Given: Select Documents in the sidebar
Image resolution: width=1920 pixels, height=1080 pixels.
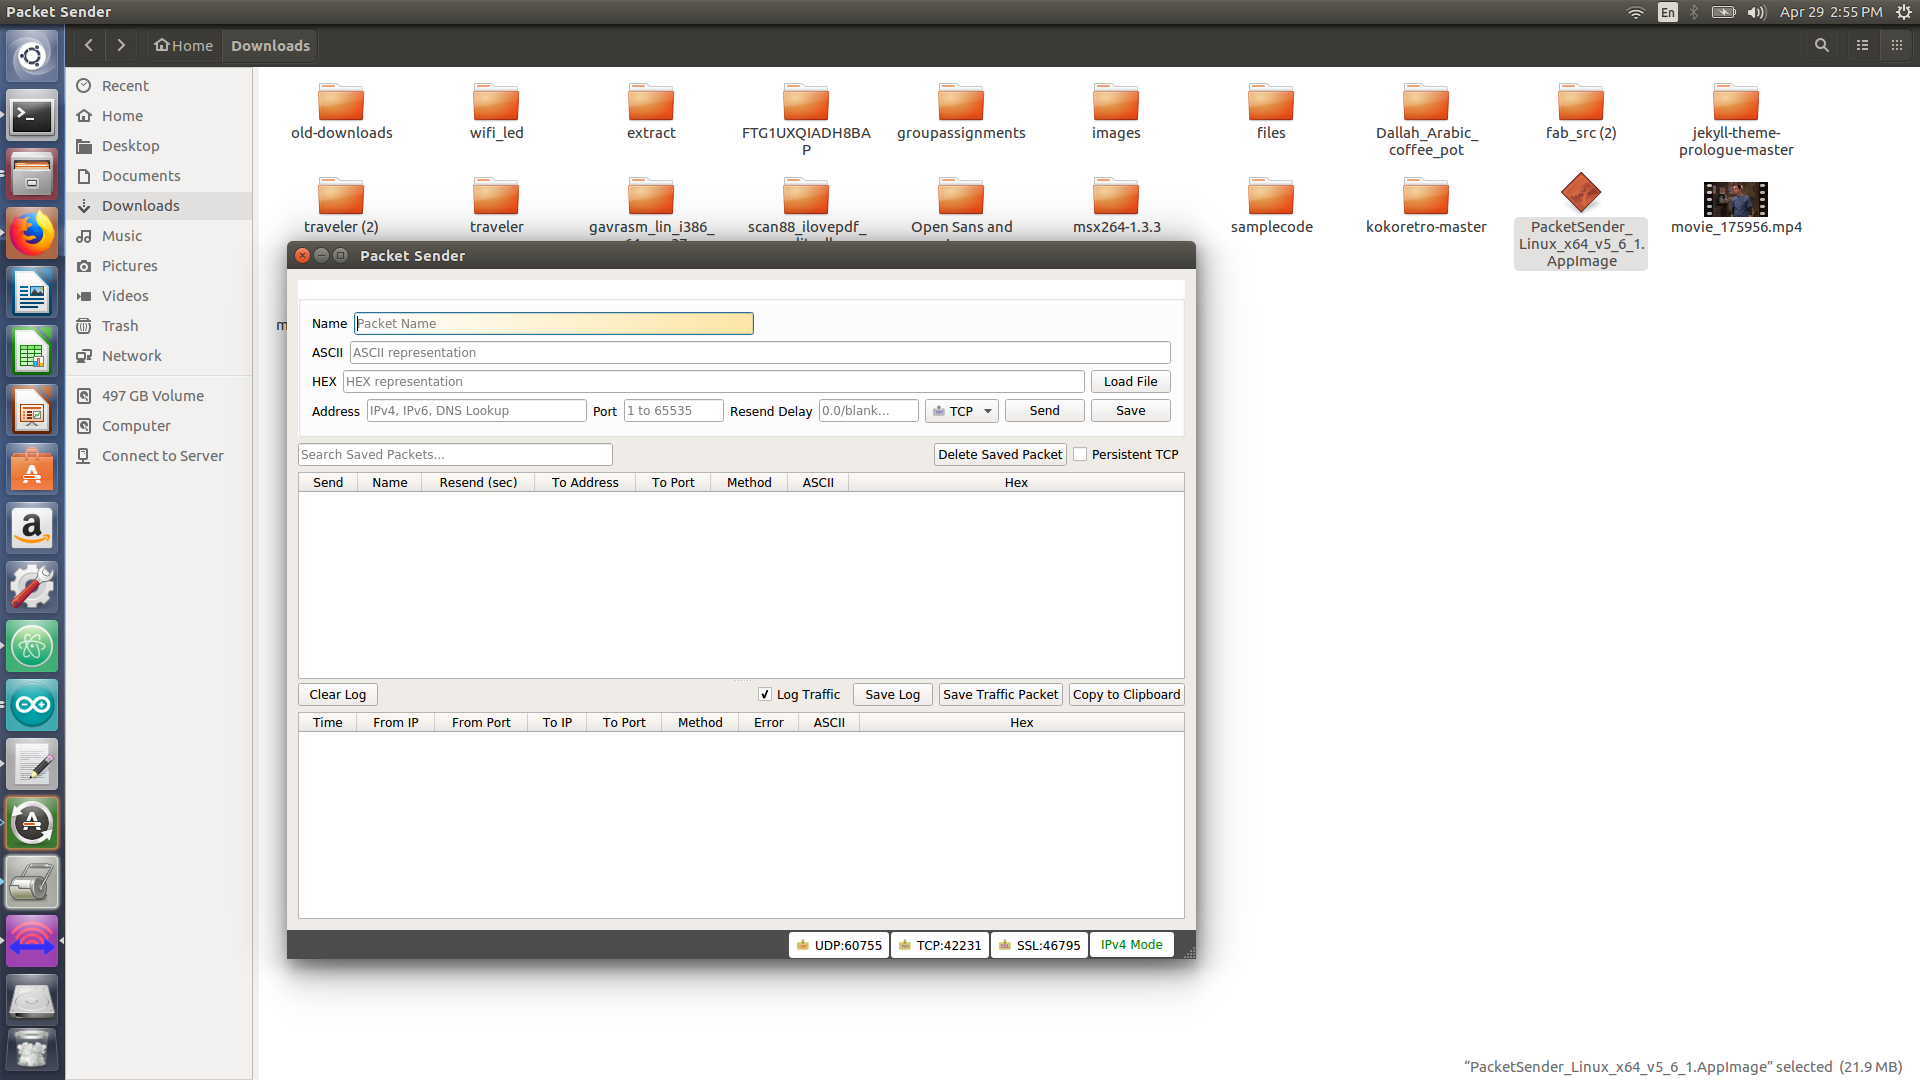Looking at the screenshot, I should [141, 176].
